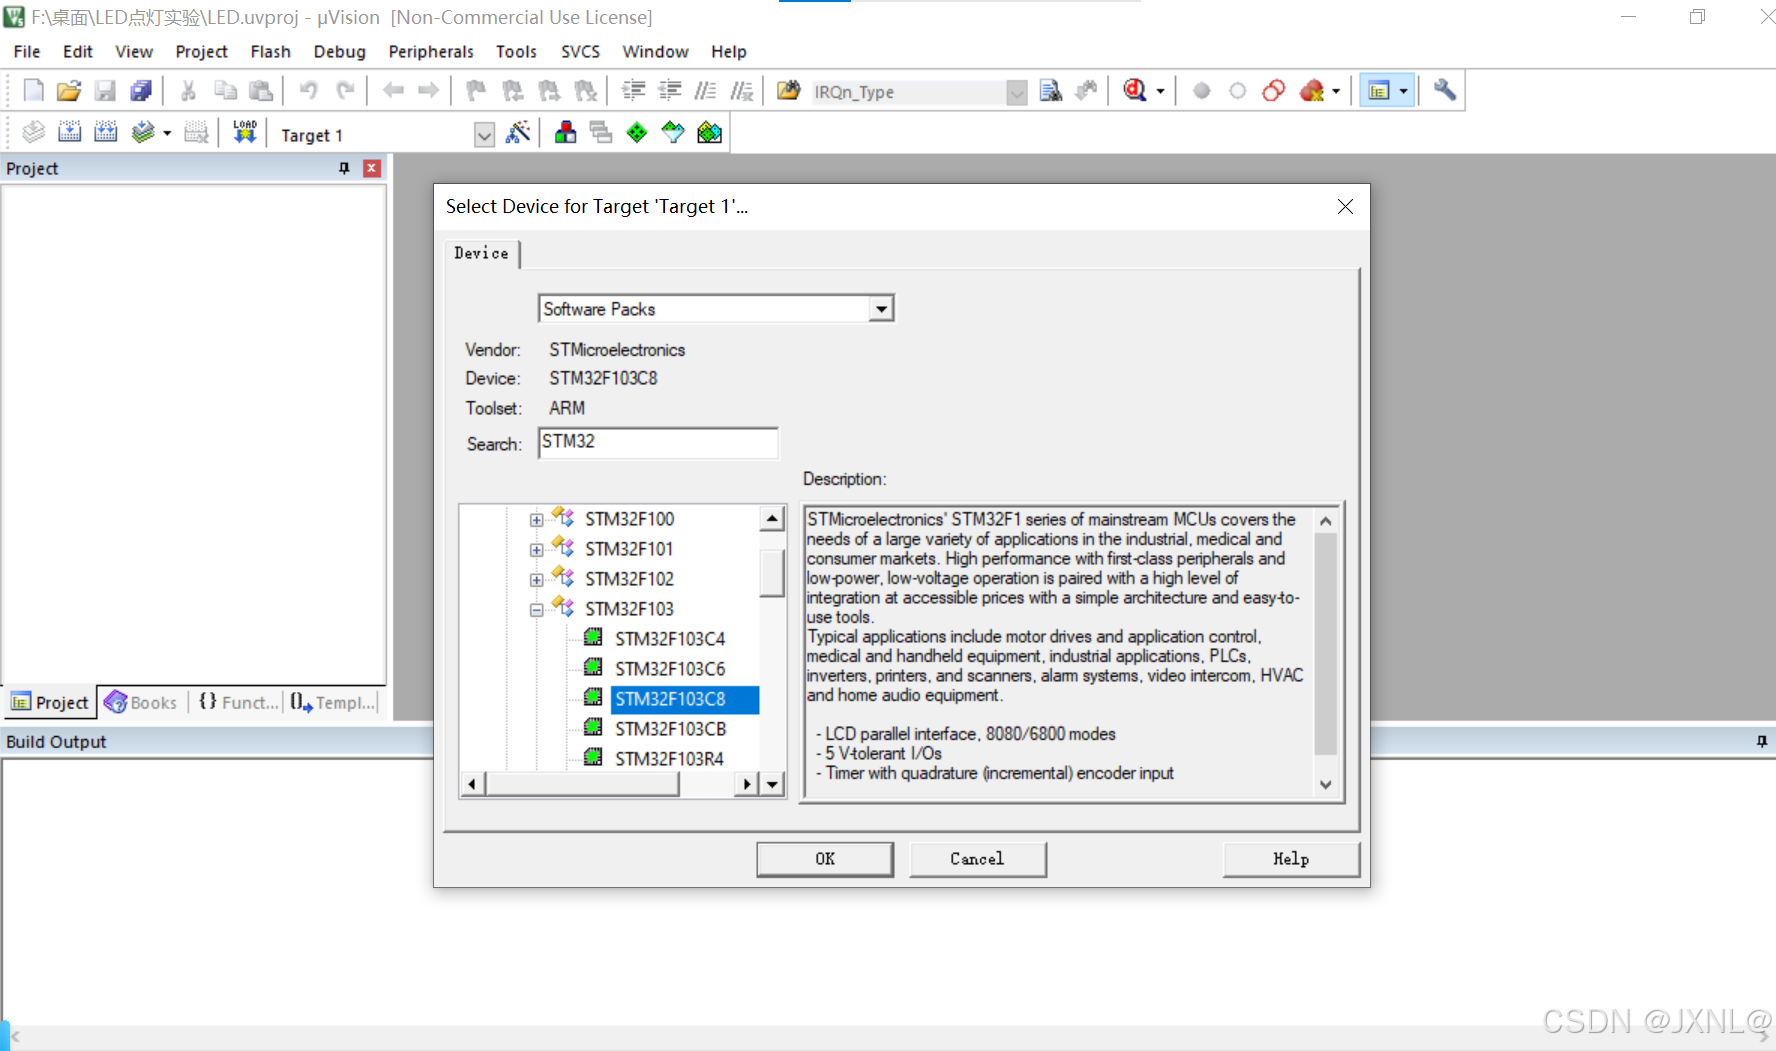This screenshot has height=1051, width=1776.
Task: Click device tree scroll up arrow
Action: pyautogui.click(x=772, y=519)
